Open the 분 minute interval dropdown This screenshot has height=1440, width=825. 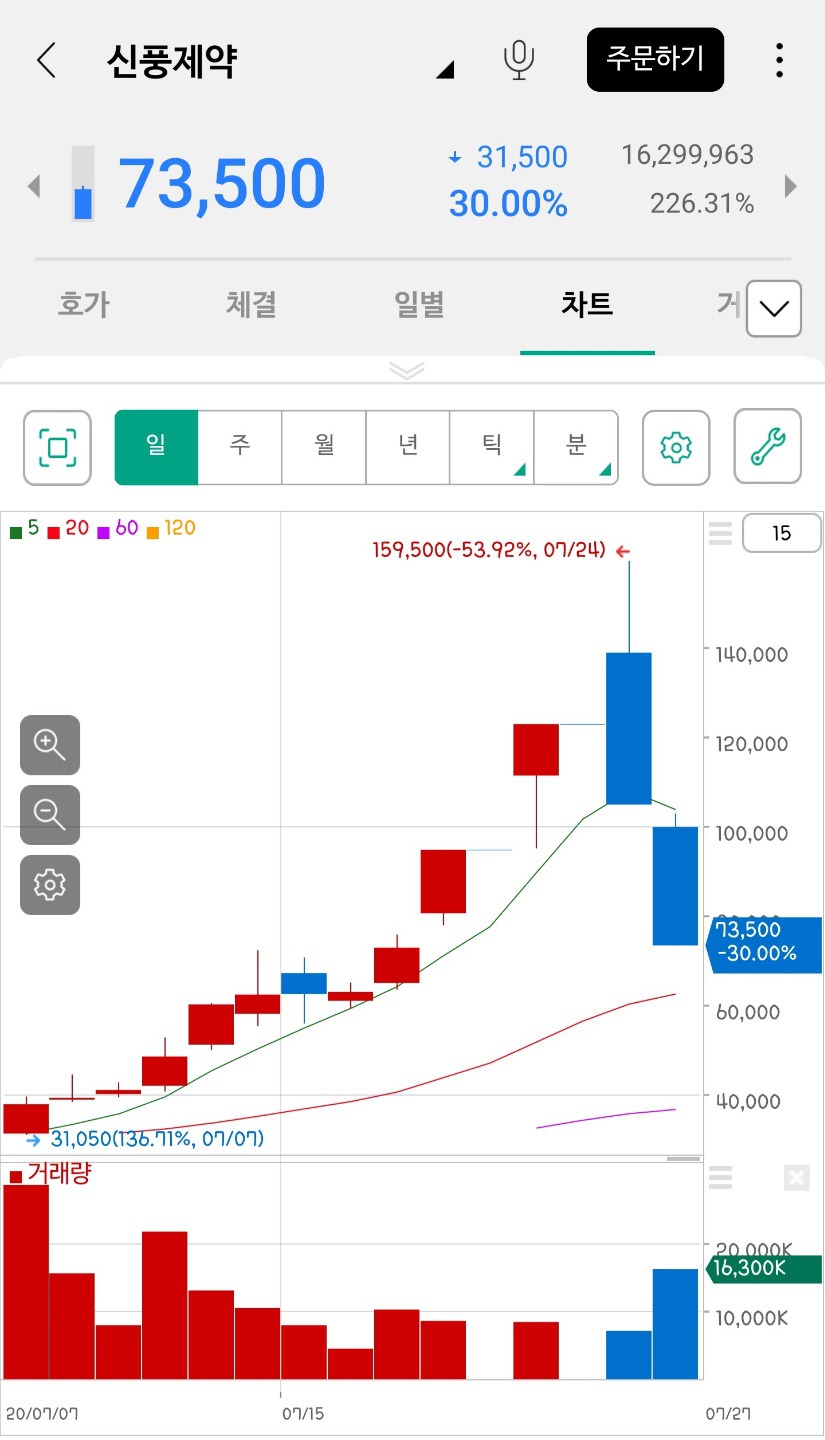[x=576, y=447]
